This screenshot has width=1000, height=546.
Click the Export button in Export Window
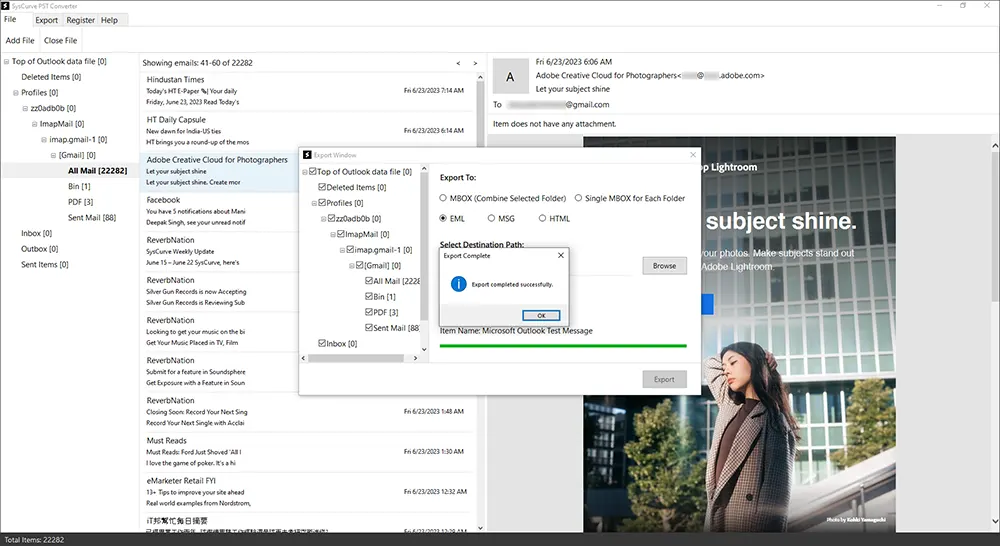pos(664,379)
